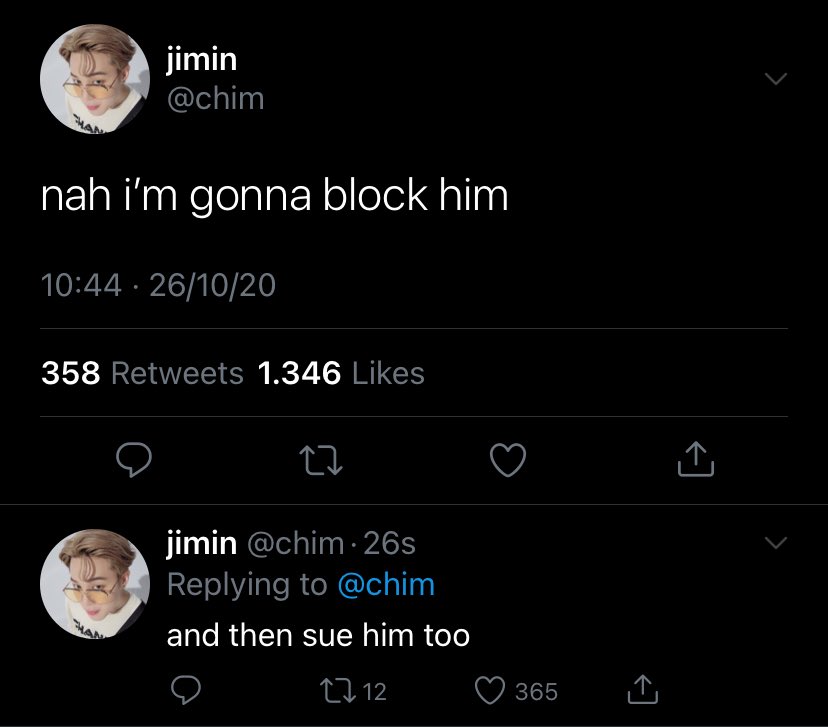Open the 10:44 · 26/10/20 timestamp
Viewport: 828px width, 727px height.
pyautogui.click(x=158, y=285)
